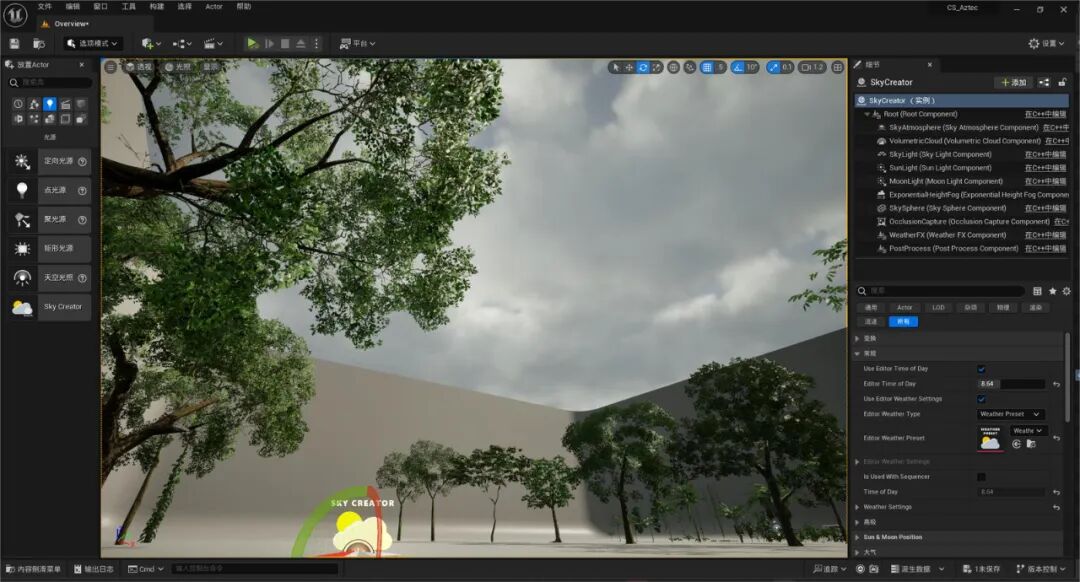Click the favorites star icon in Details
Screen dimensions: 1080x582
tap(1052, 291)
